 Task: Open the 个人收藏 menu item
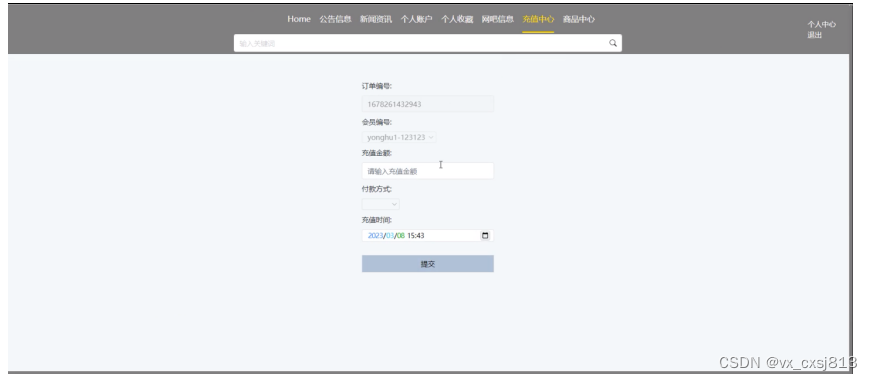coord(457,19)
